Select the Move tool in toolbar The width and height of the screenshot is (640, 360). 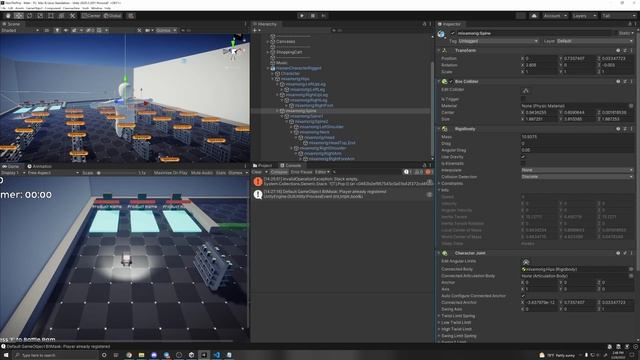coord(19,16)
